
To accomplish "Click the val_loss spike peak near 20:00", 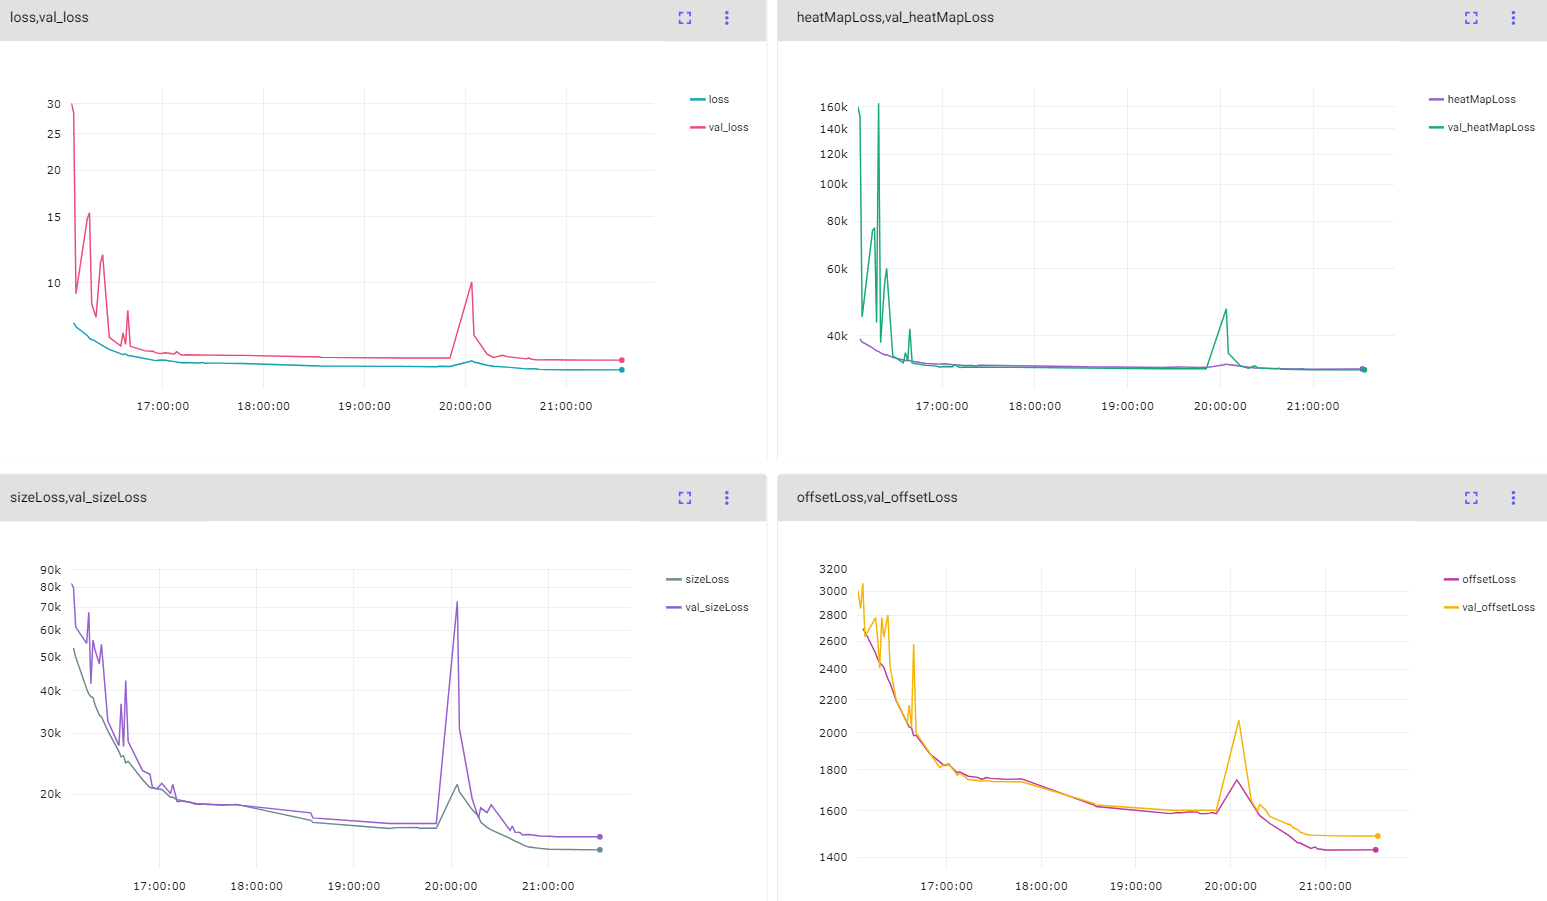I will point(471,283).
